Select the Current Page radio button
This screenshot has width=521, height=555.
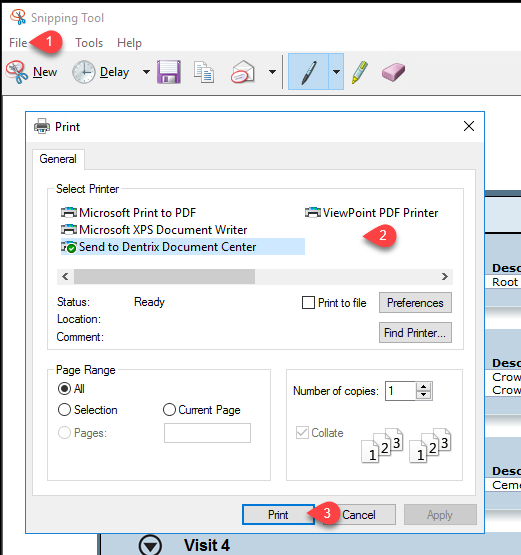coord(169,410)
